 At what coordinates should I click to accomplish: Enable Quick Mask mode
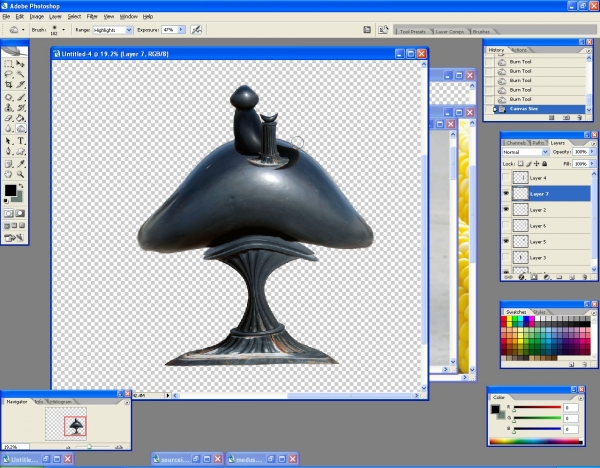[20, 213]
